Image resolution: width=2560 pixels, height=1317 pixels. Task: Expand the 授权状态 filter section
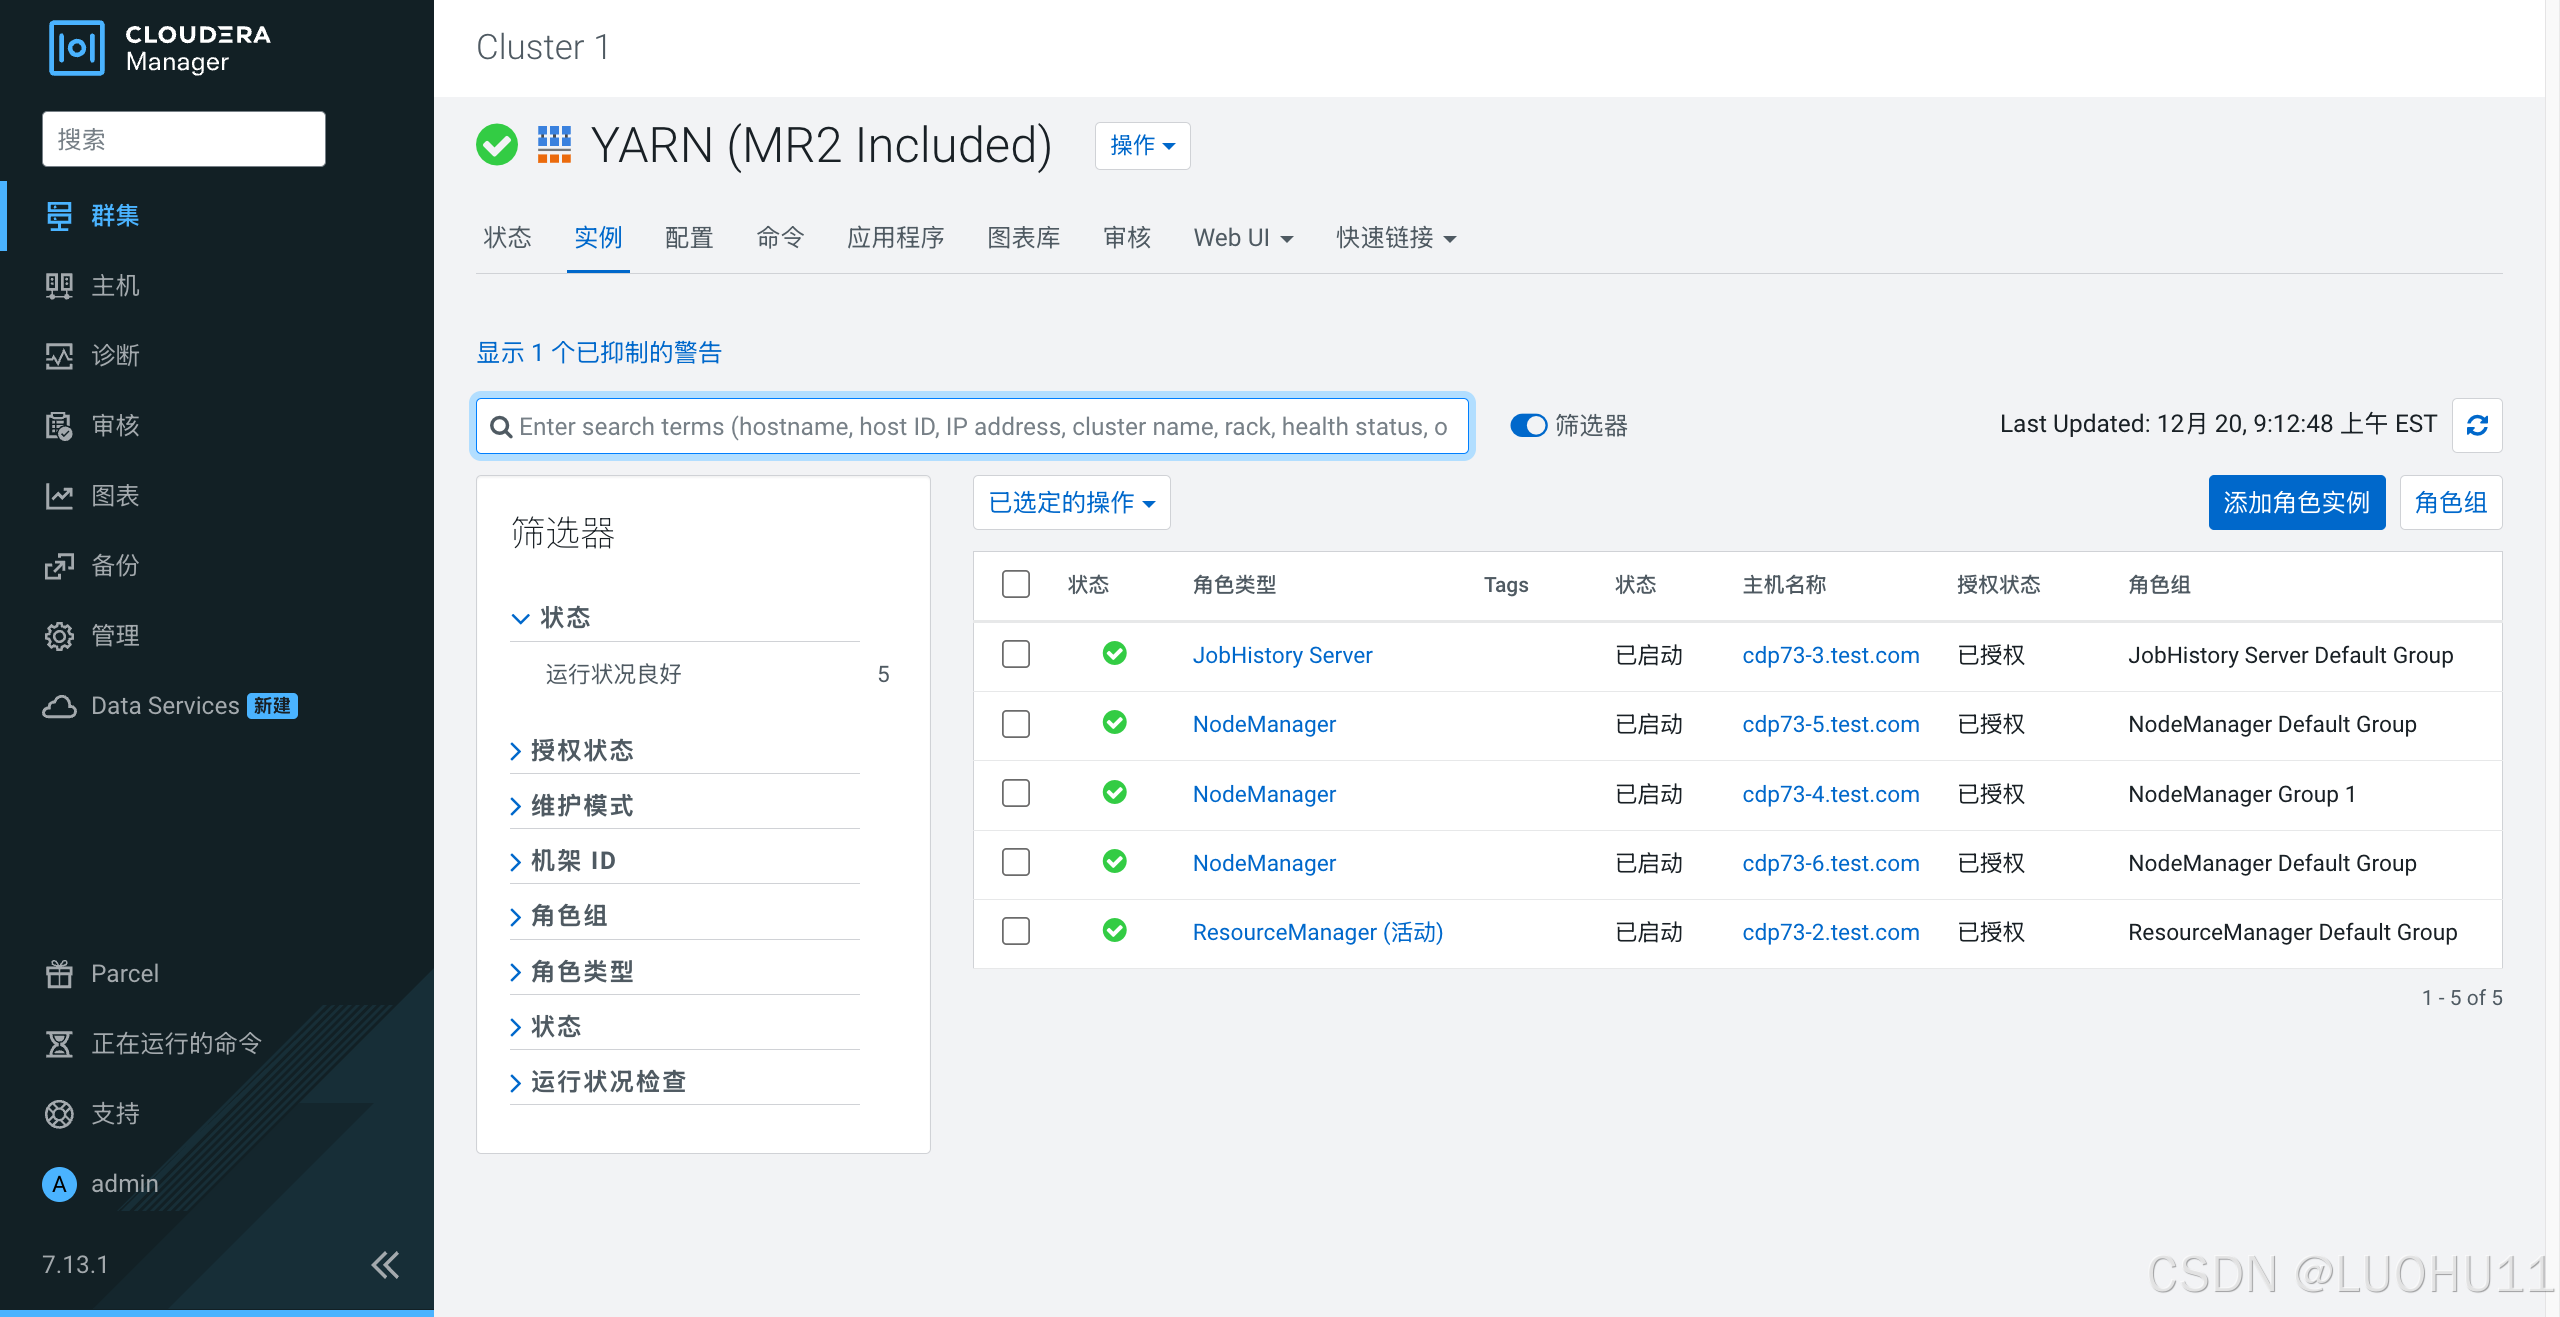click(582, 750)
